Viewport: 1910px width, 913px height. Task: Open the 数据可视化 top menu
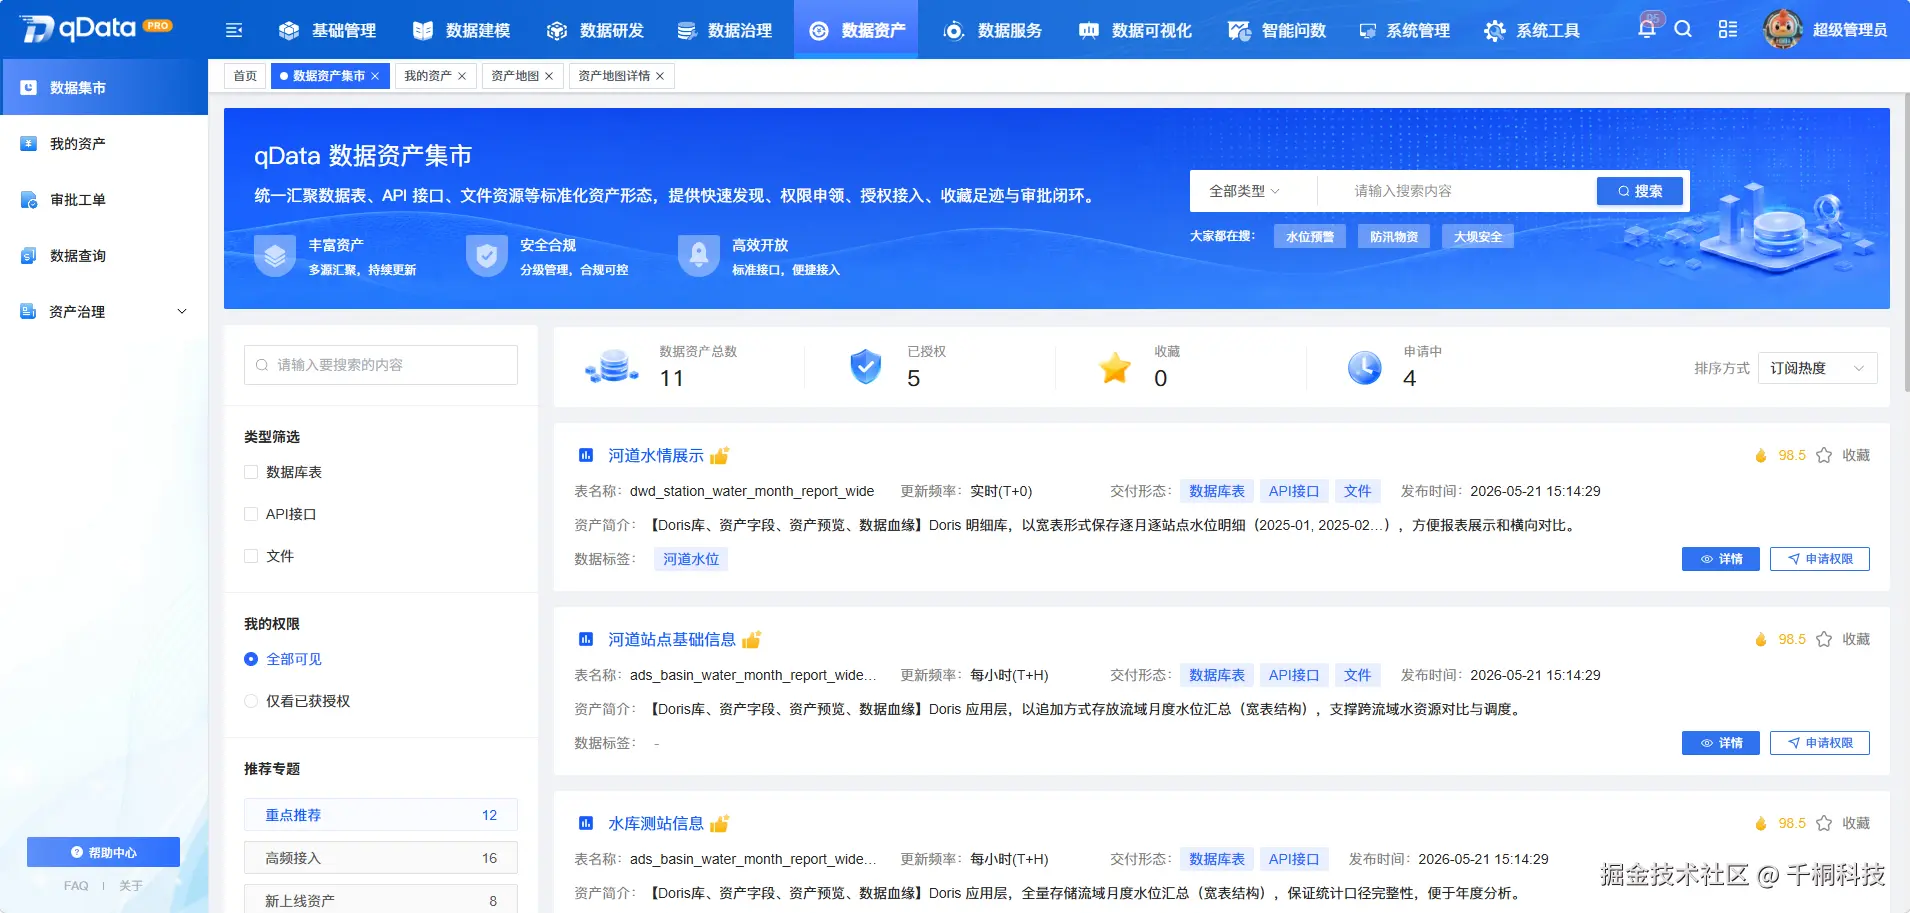point(1136,30)
